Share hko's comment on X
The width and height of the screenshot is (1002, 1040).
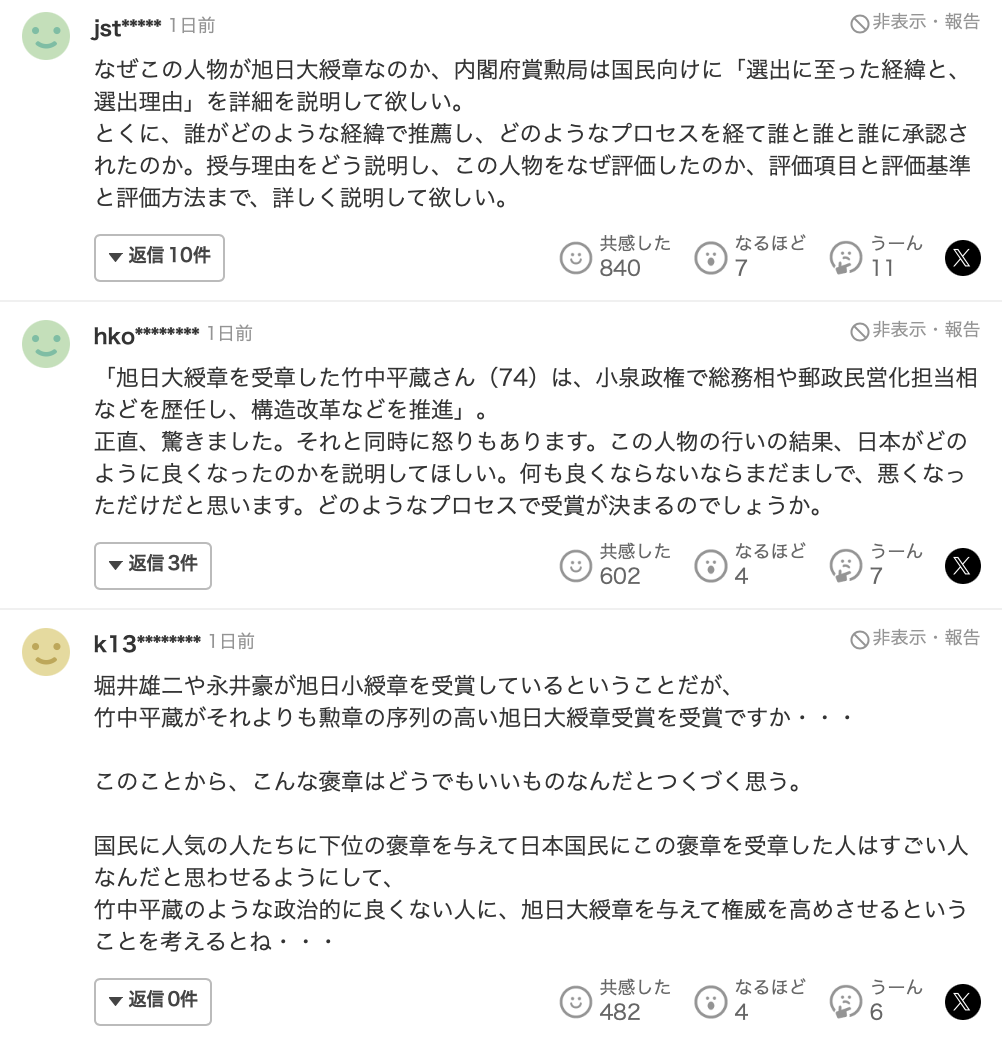click(x=962, y=566)
